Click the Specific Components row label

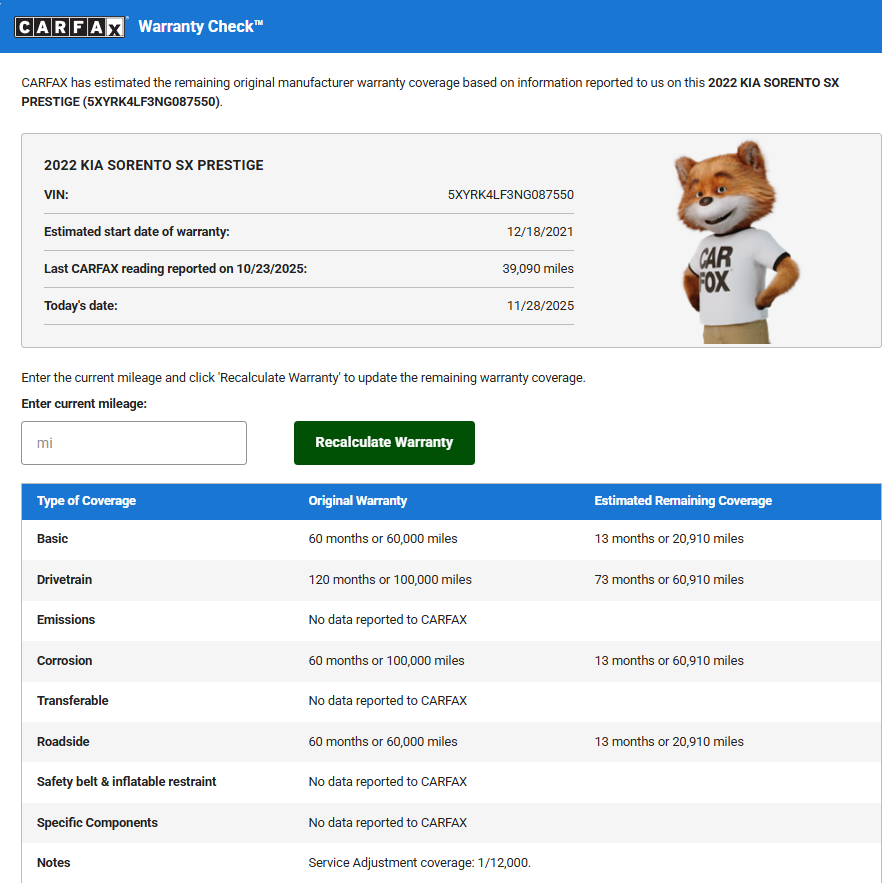(97, 823)
